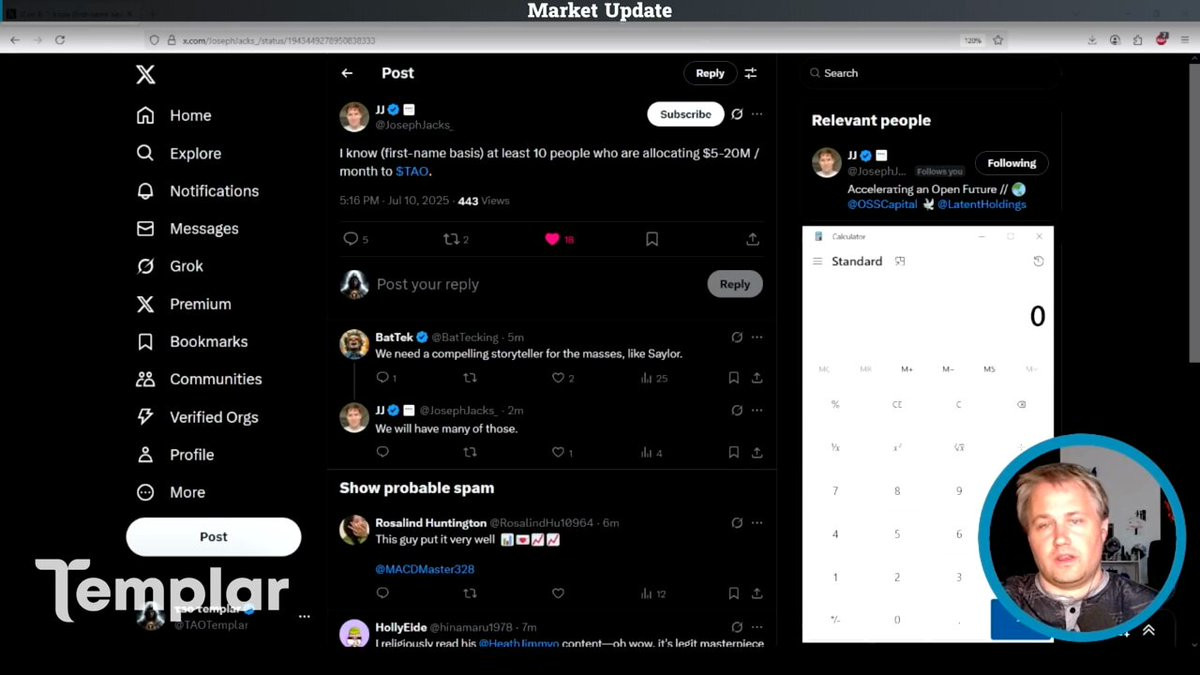1200x675 pixels.
Task: Click Calculator 7 key
Action: coord(835,491)
